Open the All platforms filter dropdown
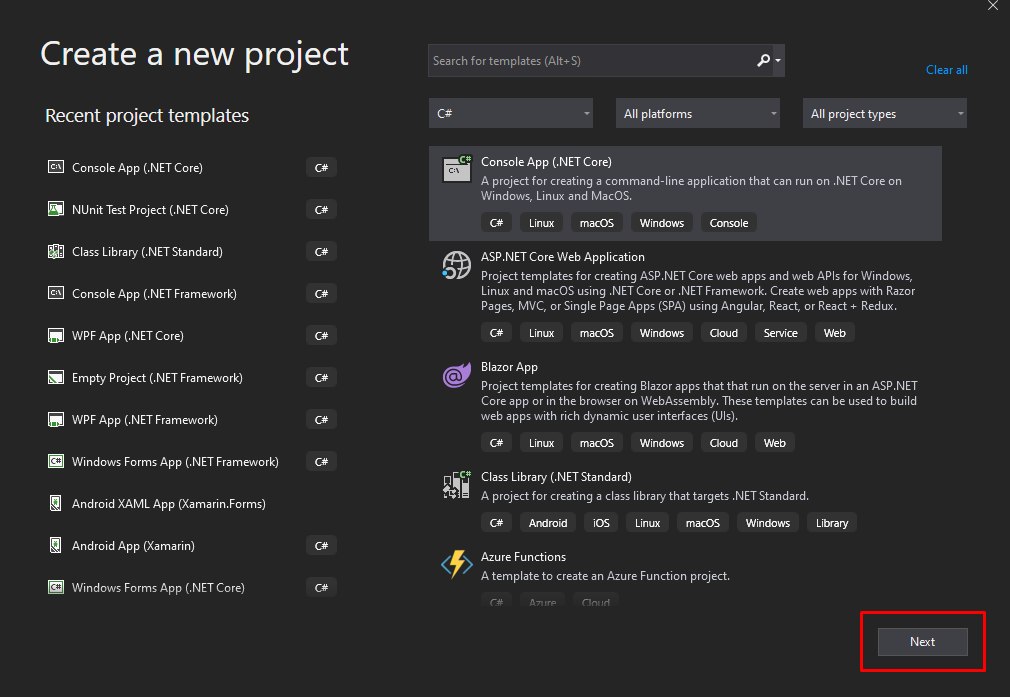Image resolution: width=1010 pixels, height=697 pixels. [x=698, y=113]
